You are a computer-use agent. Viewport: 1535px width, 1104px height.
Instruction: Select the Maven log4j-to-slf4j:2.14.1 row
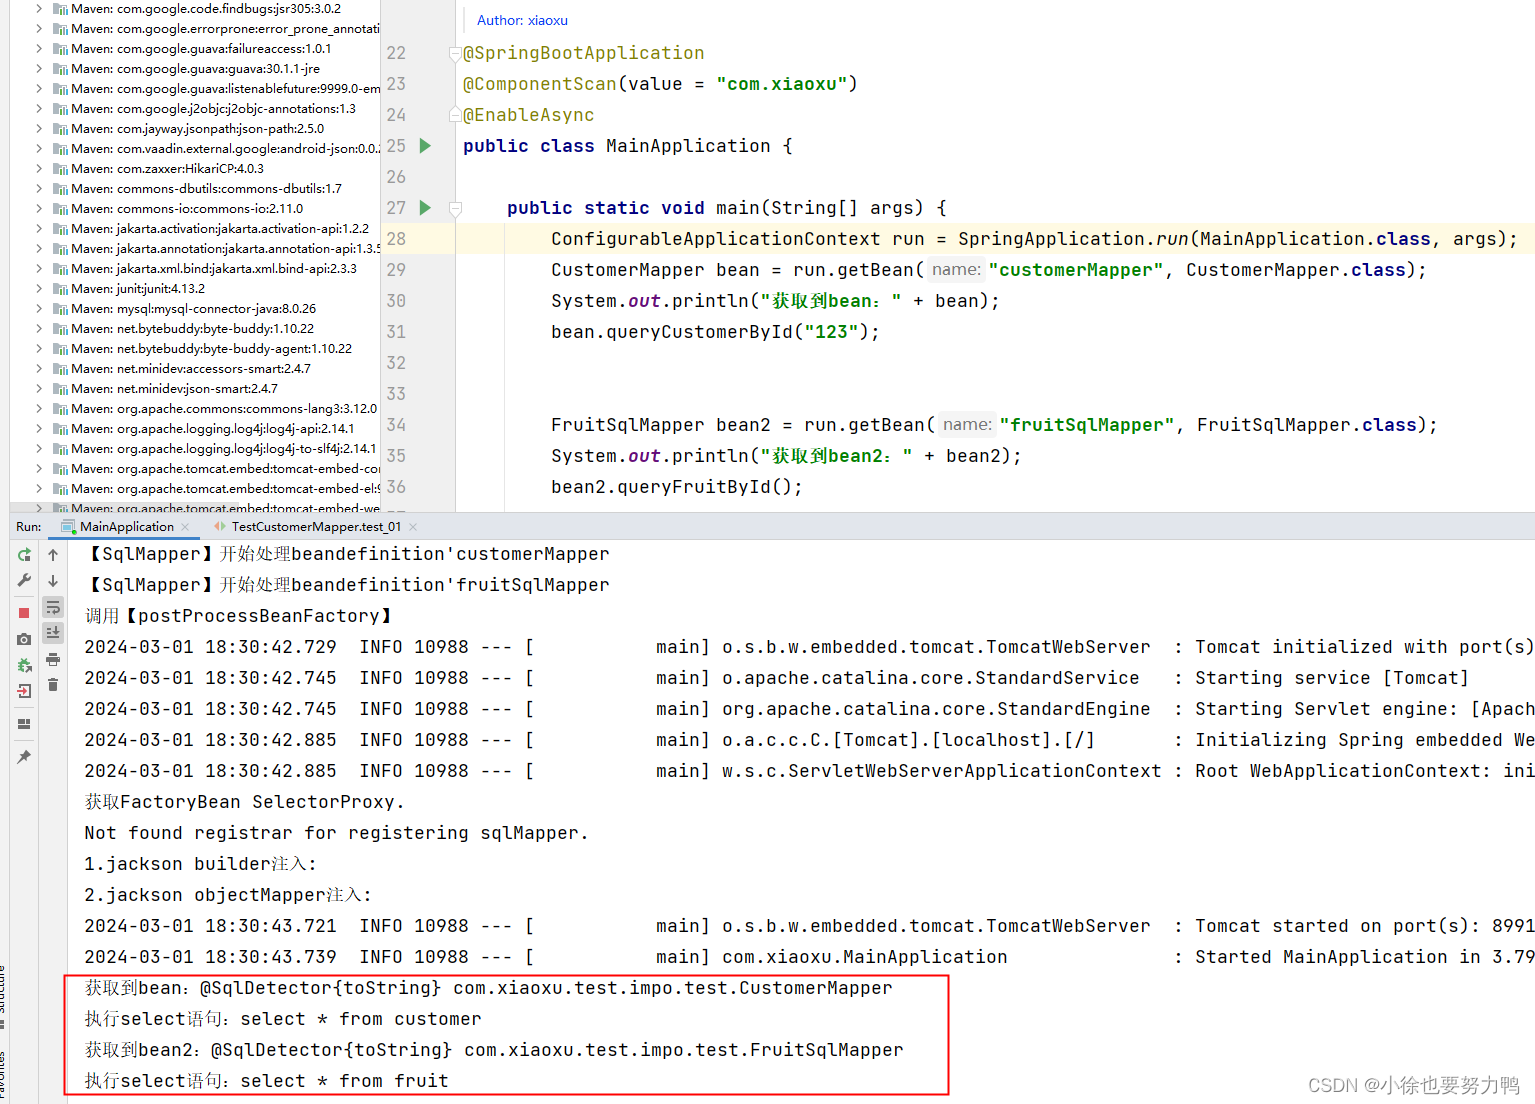coord(195,449)
